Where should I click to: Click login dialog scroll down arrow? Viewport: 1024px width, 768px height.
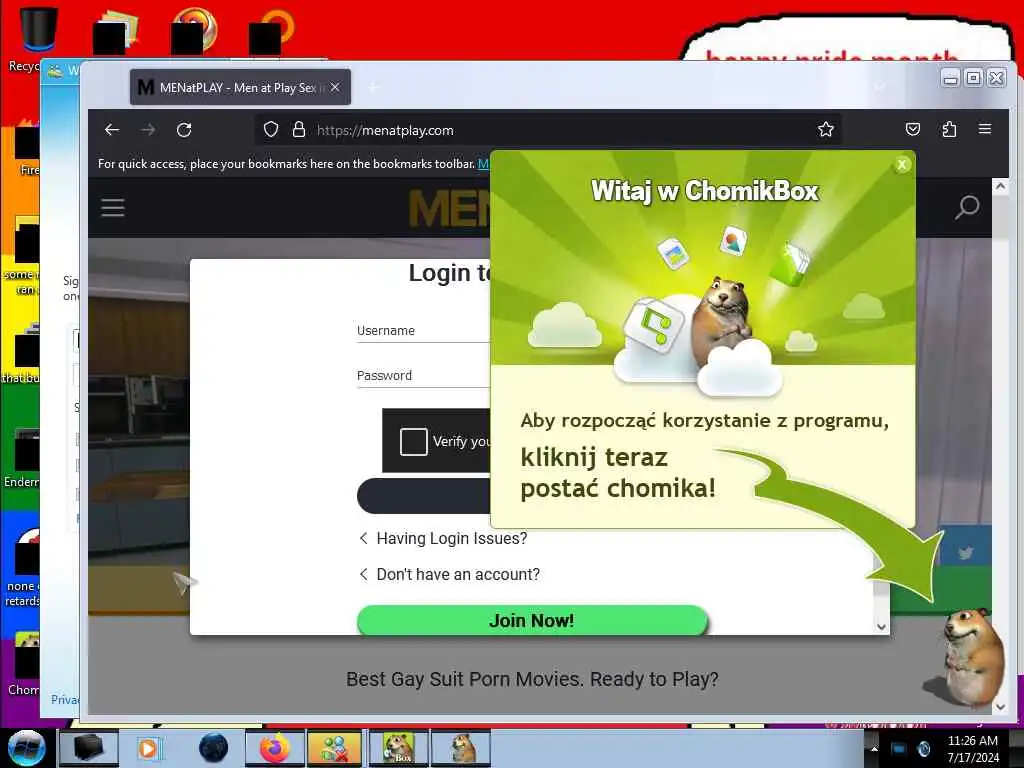pyautogui.click(x=881, y=627)
